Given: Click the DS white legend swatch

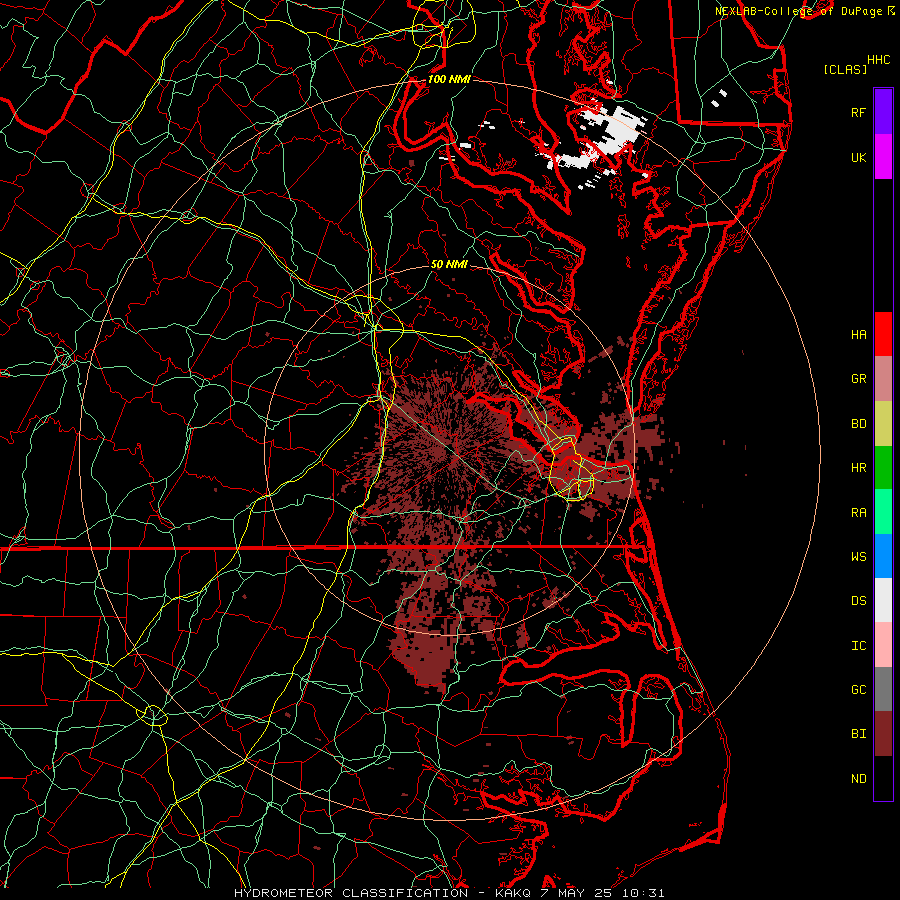Looking at the screenshot, I should click(x=883, y=600).
